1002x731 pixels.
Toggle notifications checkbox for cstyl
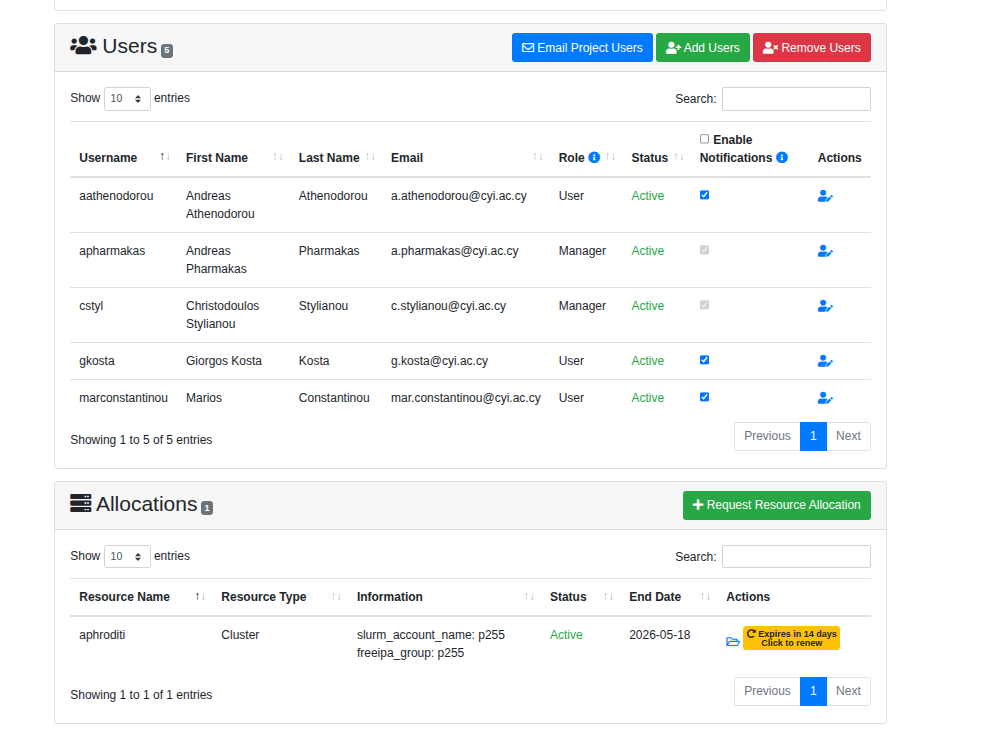click(x=704, y=305)
